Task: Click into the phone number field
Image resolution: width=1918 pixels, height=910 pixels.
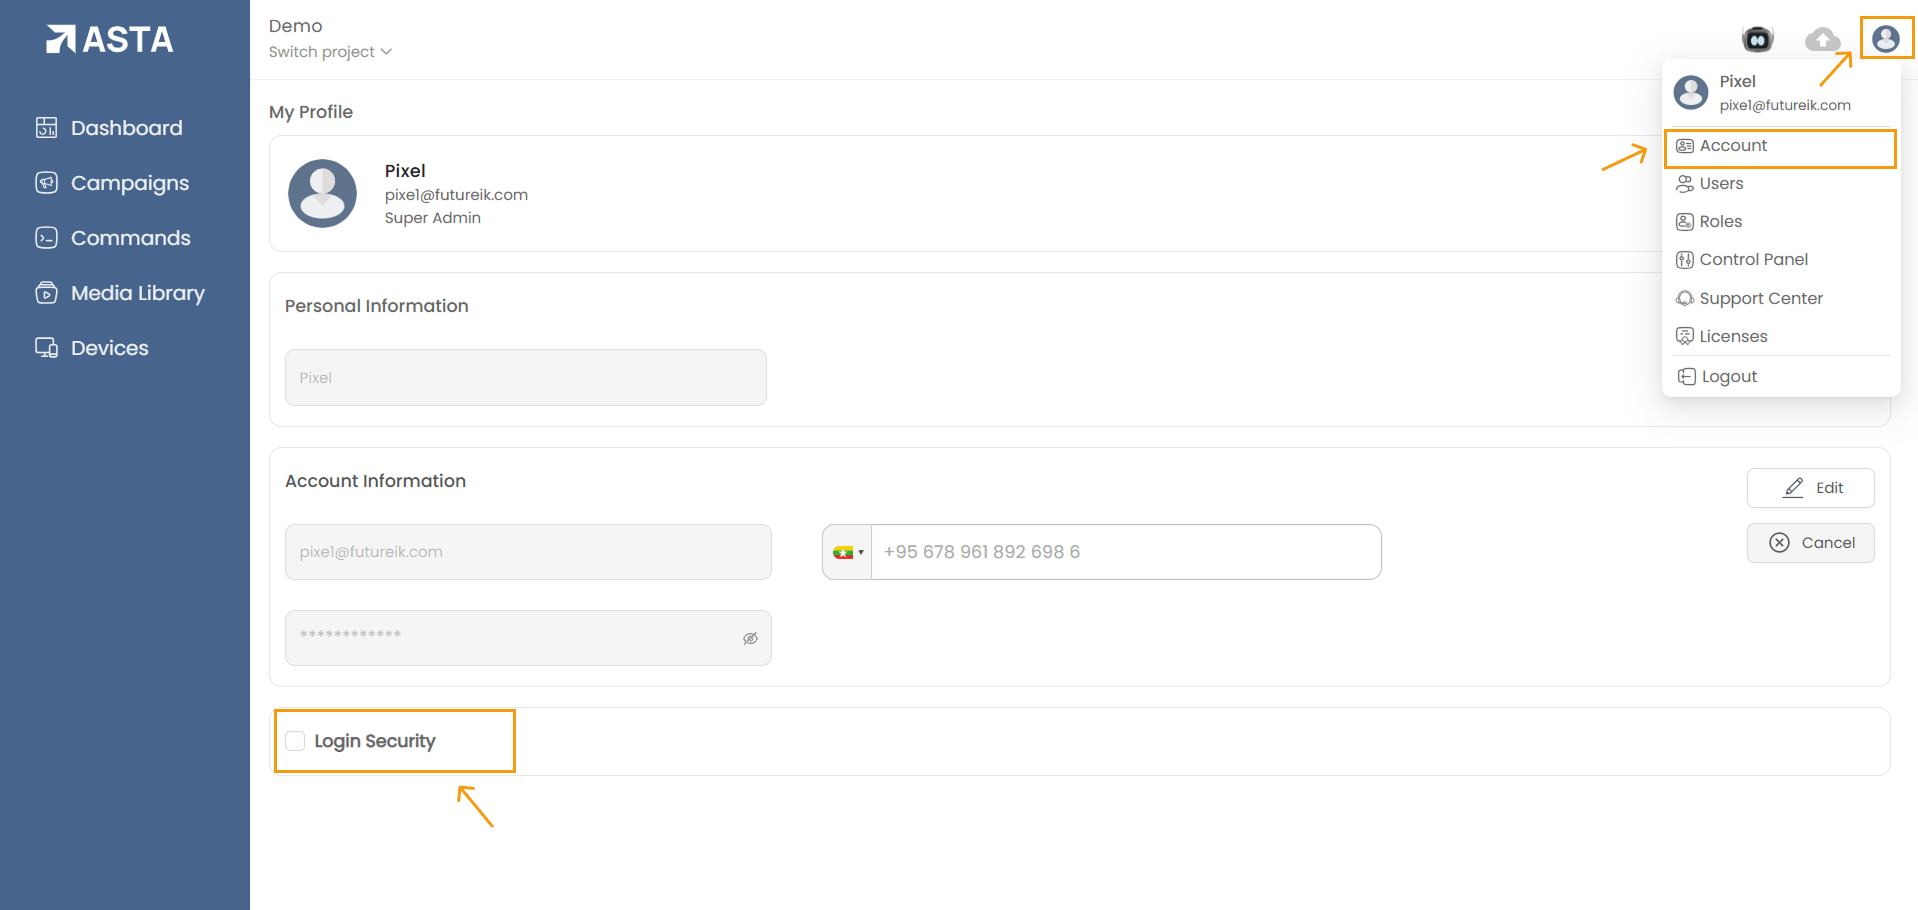Action: tap(1125, 552)
